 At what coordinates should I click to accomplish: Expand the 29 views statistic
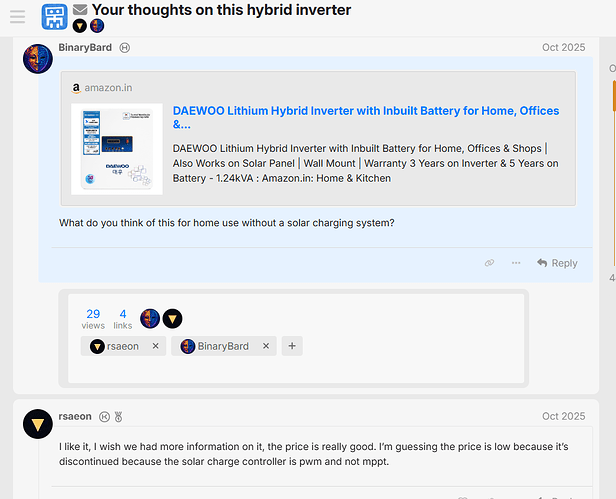(93, 318)
